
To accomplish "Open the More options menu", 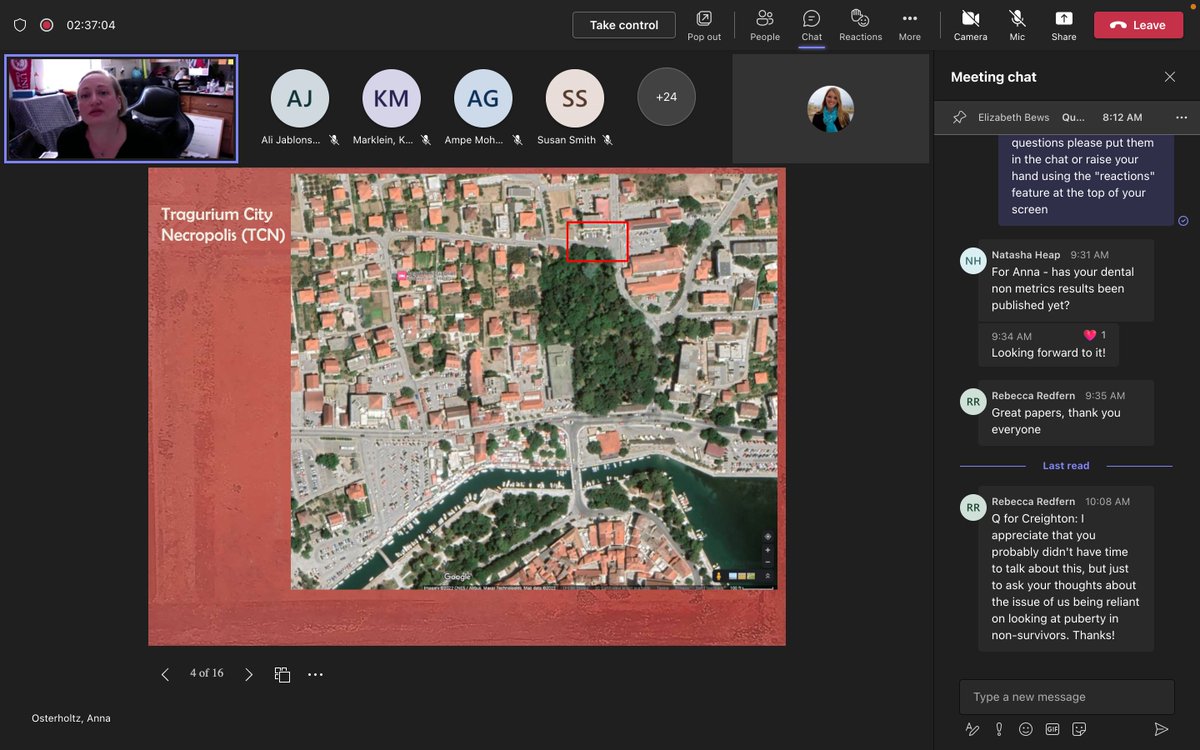I will click(x=909, y=19).
